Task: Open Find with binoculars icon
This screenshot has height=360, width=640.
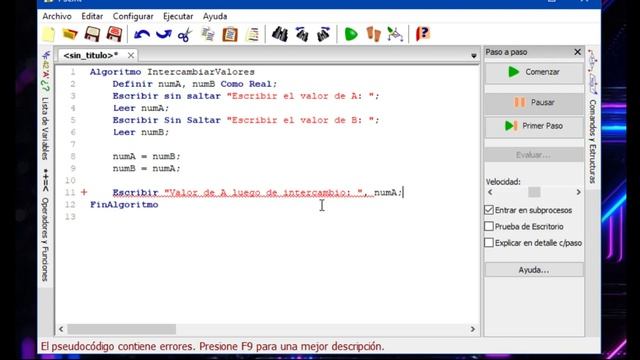Action: pos(280,34)
